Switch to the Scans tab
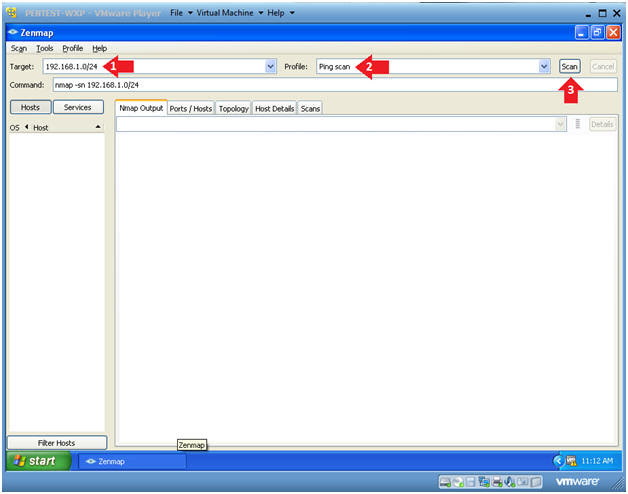 point(310,109)
